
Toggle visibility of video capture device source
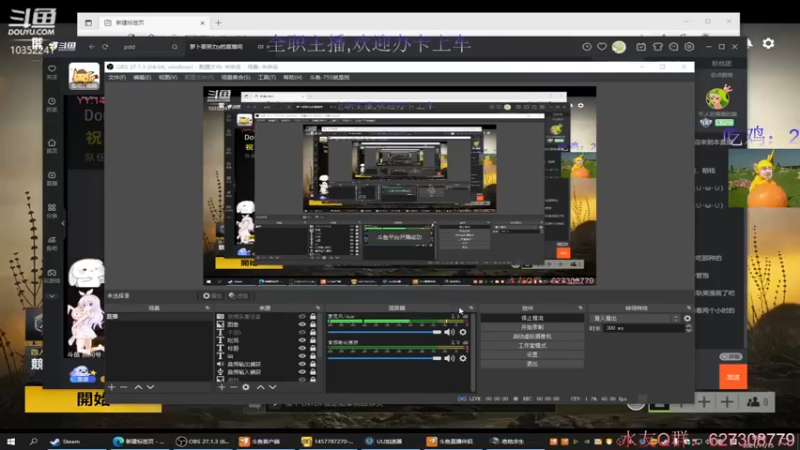302,317
